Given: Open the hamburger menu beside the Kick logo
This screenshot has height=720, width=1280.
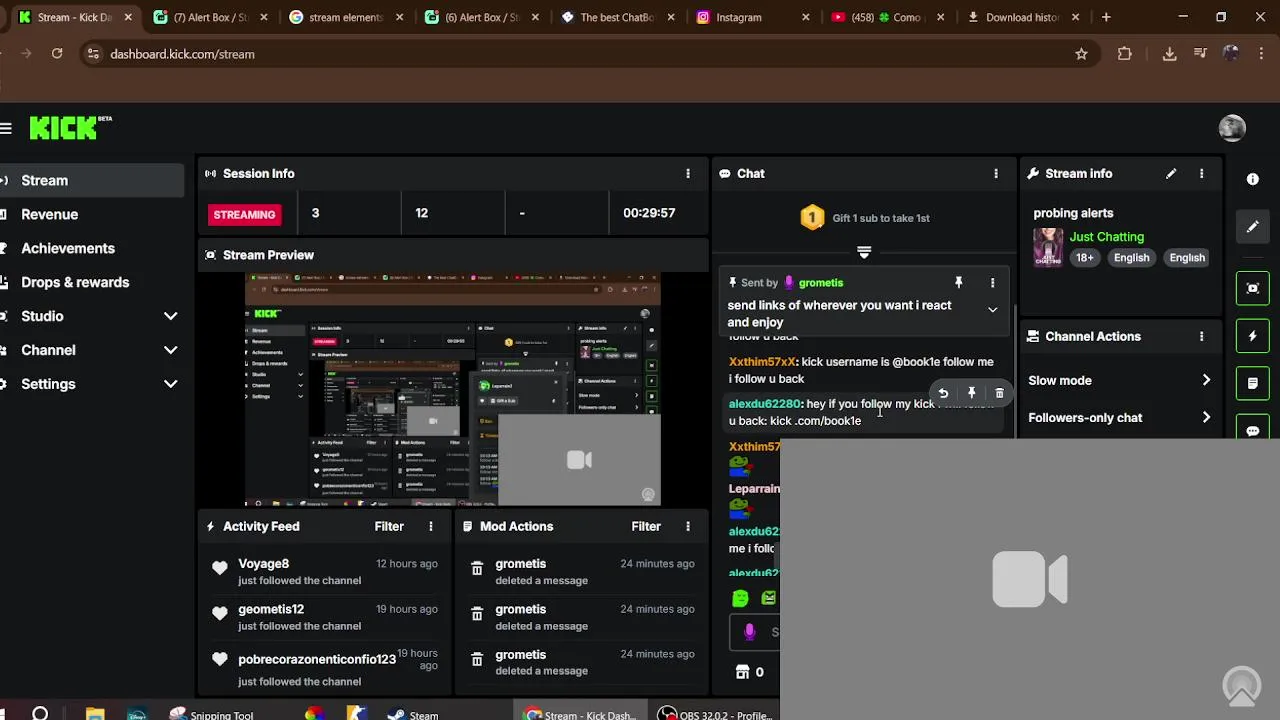Looking at the screenshot, I should 6,128.
